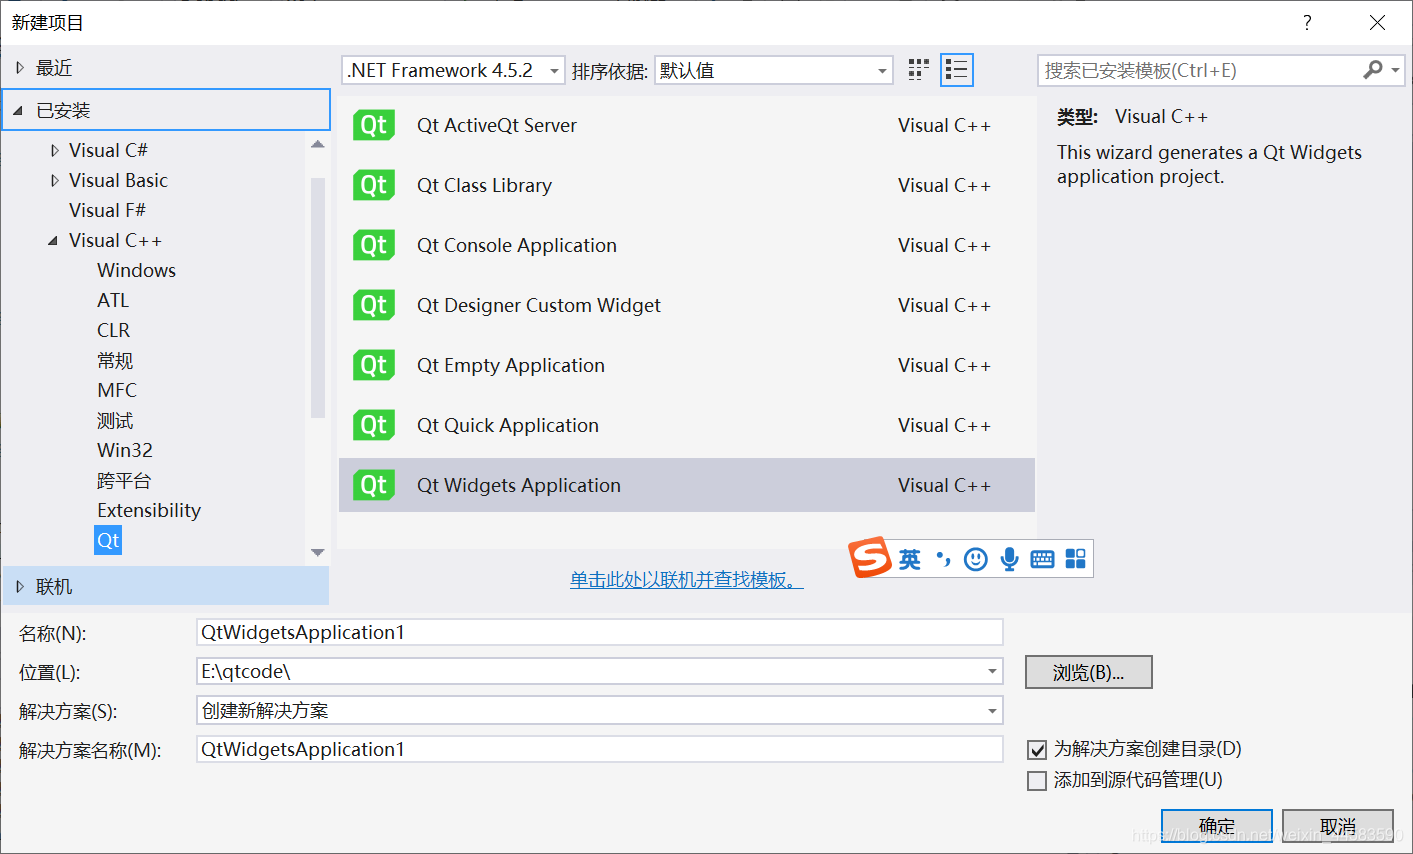Viewport: 1413px width, 854px height.
Task: Select ATL category
Action: click(x=113, y=300)
